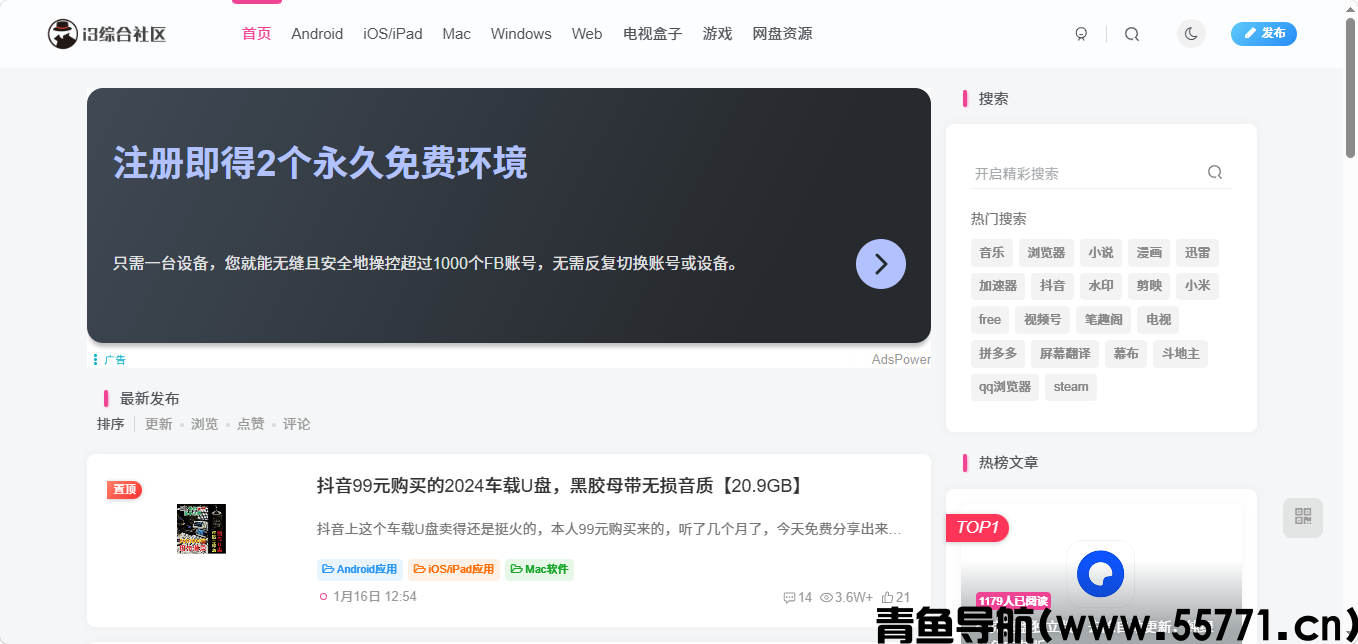The width and height of the screenshot is (1358, 644).
Task: Select hot search tag 抖音
Action: [1053, 286]
